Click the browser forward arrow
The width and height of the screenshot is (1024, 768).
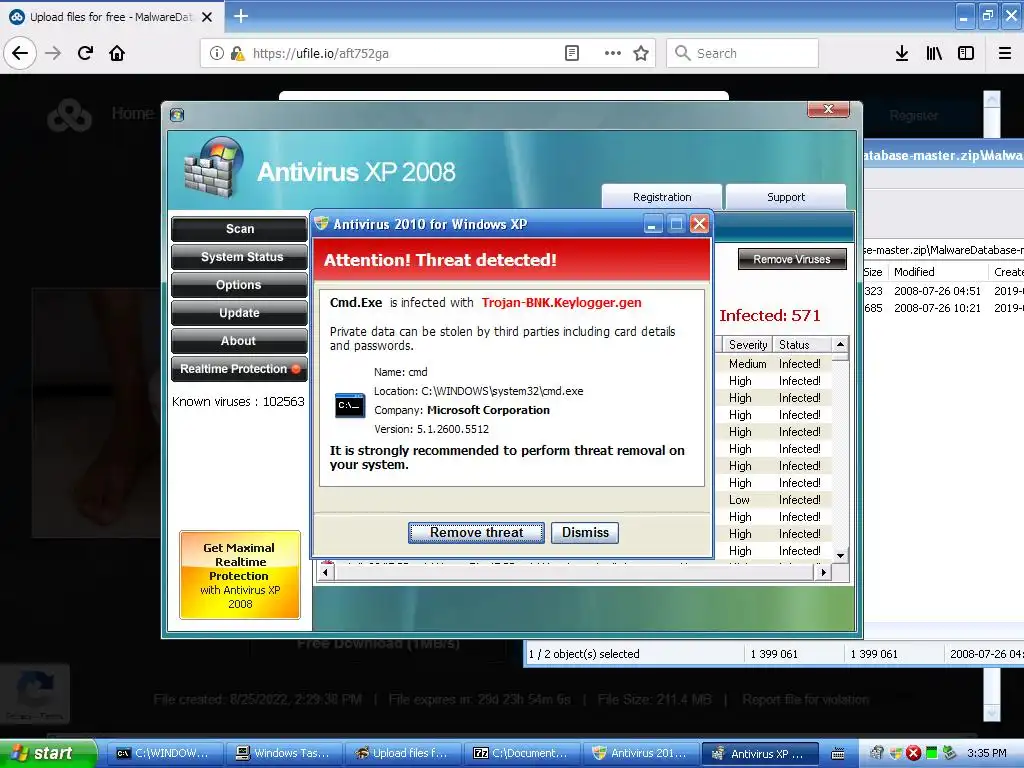[53, 53]
